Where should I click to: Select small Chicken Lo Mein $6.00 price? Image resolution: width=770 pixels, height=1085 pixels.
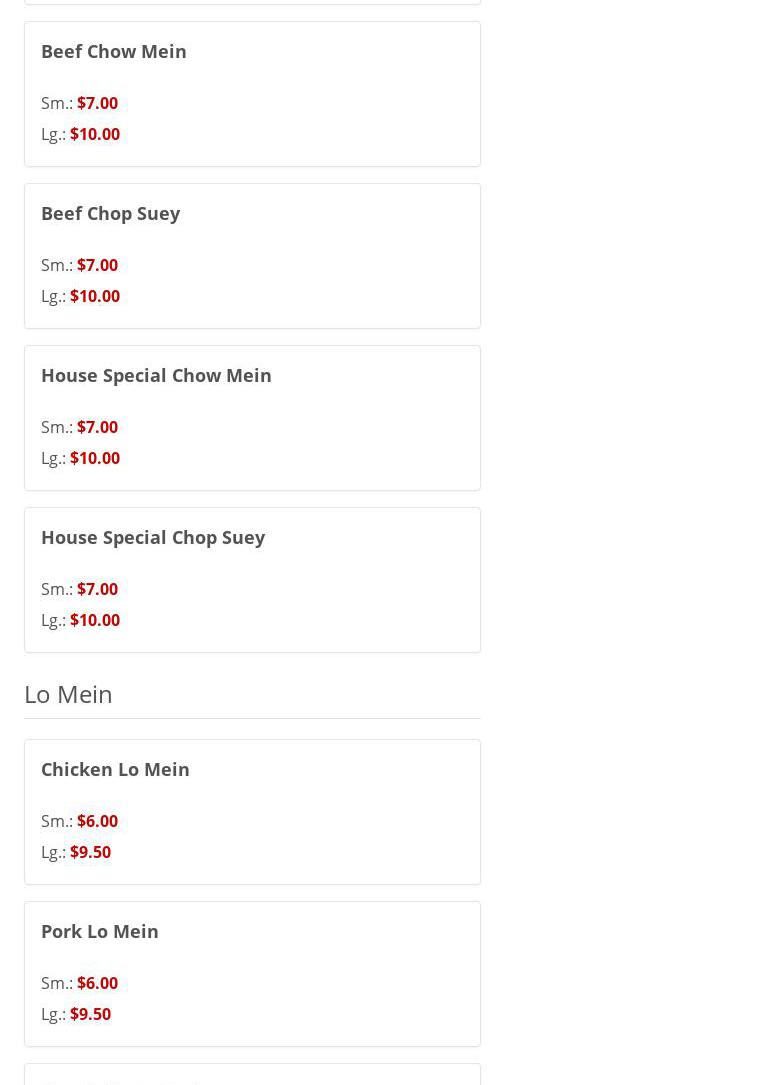(x=97, y=821)
